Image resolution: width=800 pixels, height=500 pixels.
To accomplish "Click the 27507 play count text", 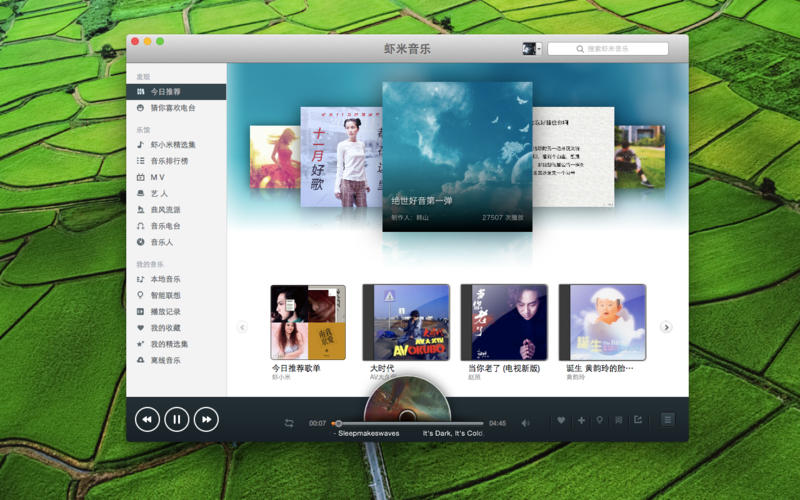I will 503,217.
